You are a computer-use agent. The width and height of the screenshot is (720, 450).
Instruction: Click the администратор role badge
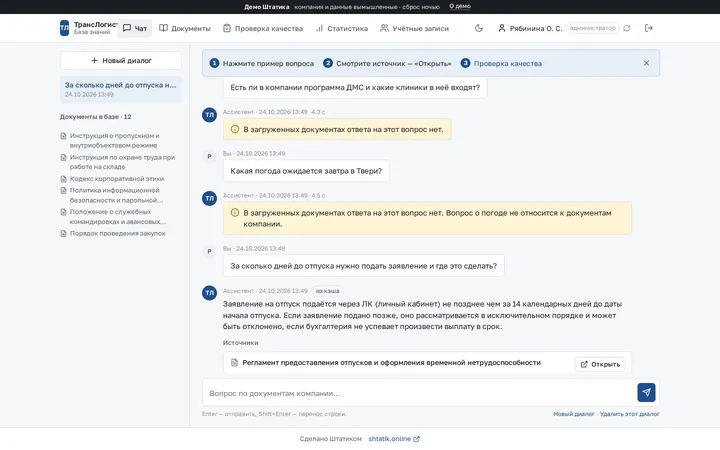(592, 28)
